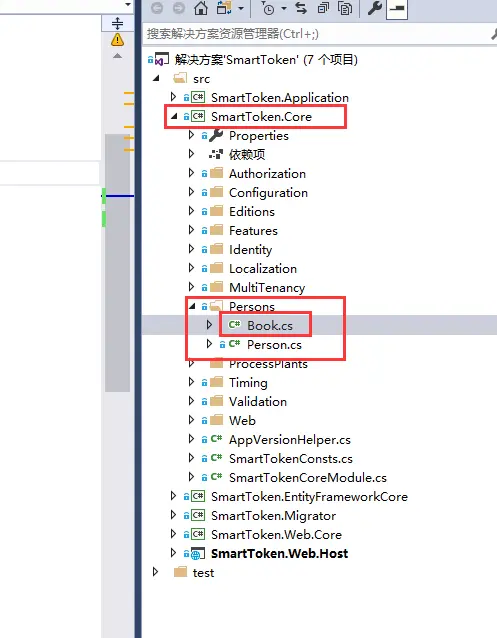Click the Validation folder icon
497x638 pixels.
[x=216, y=401]
